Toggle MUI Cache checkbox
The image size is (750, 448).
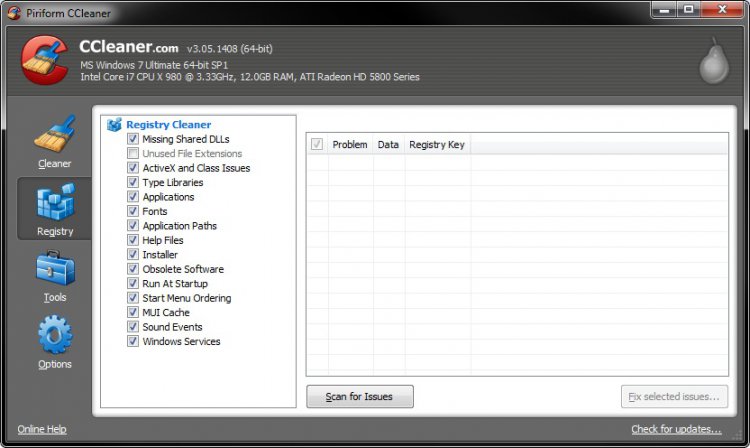pyautogui.click(x=133, y=312)
